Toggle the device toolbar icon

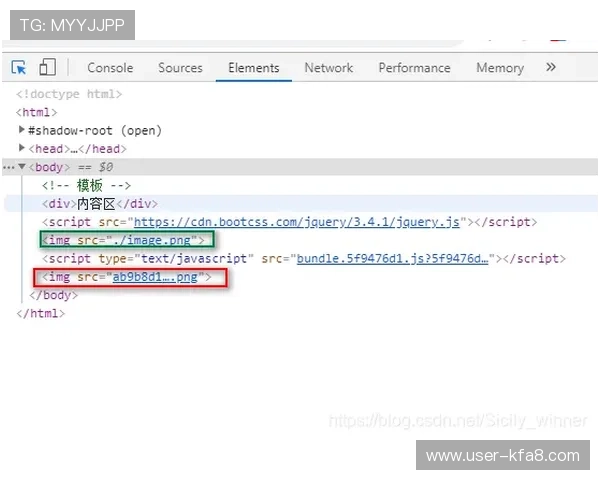[47, 68]
